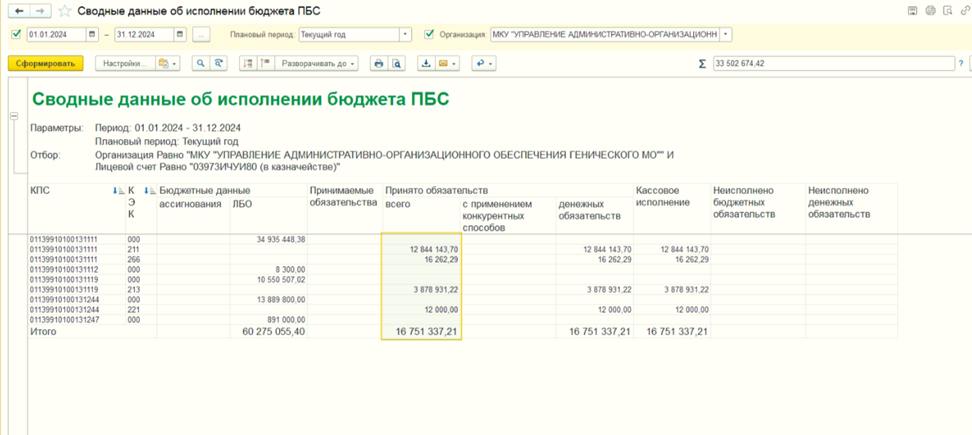Open Плановый период dropdown arrow
The image size is (972, 435).
pos(405,35)
